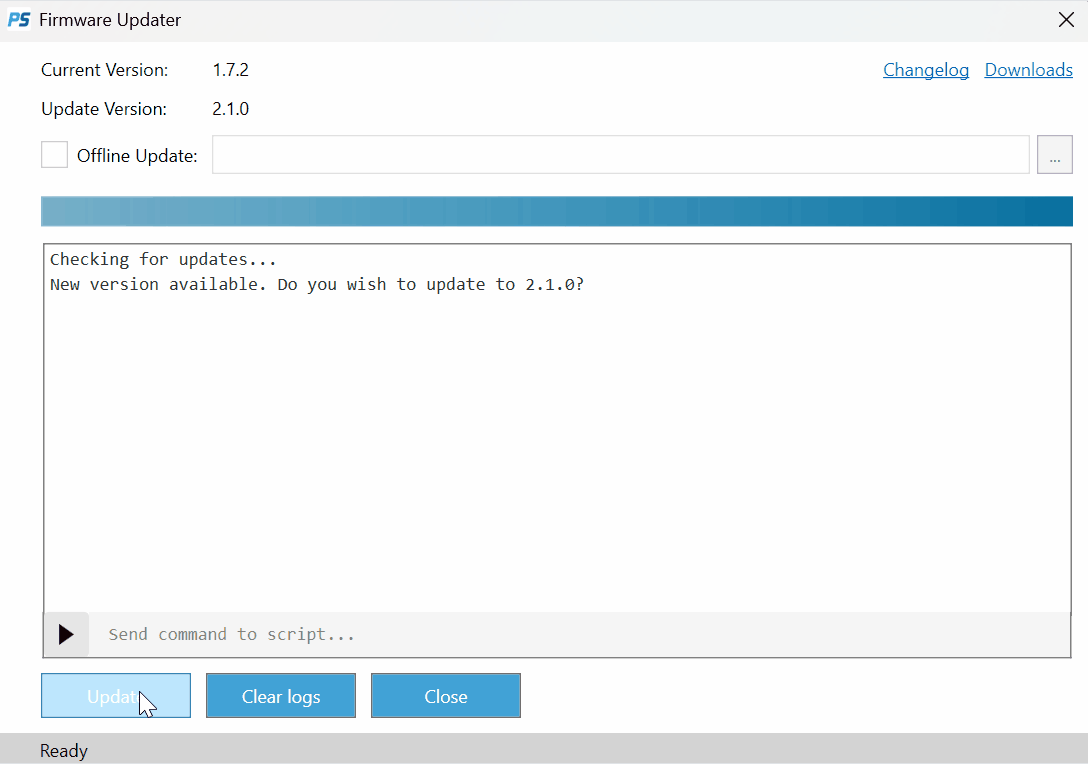Click the current version number 1.7.2

[x=230, y=70]
